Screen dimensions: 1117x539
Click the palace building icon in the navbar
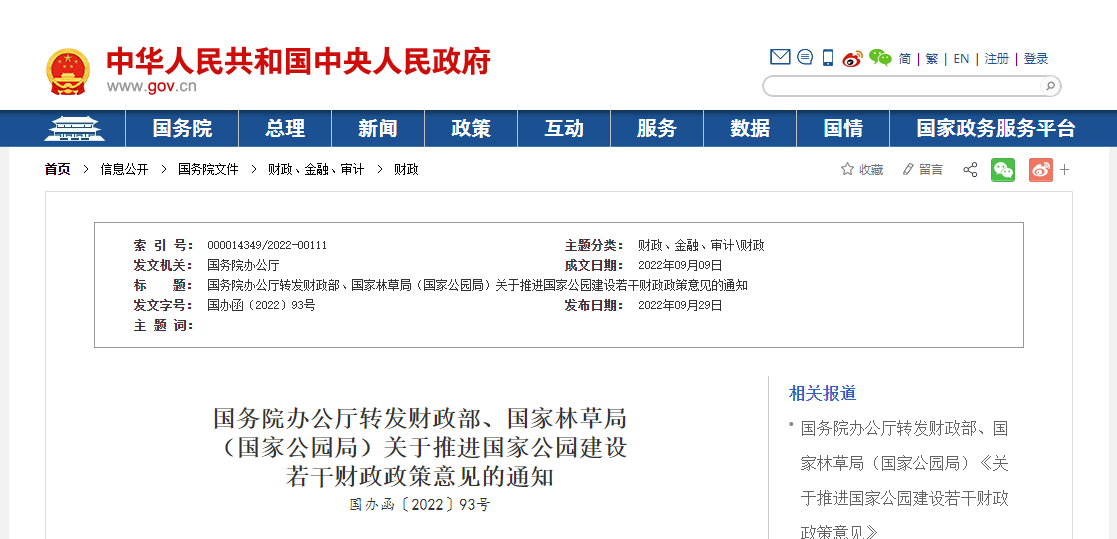[74, 128]
